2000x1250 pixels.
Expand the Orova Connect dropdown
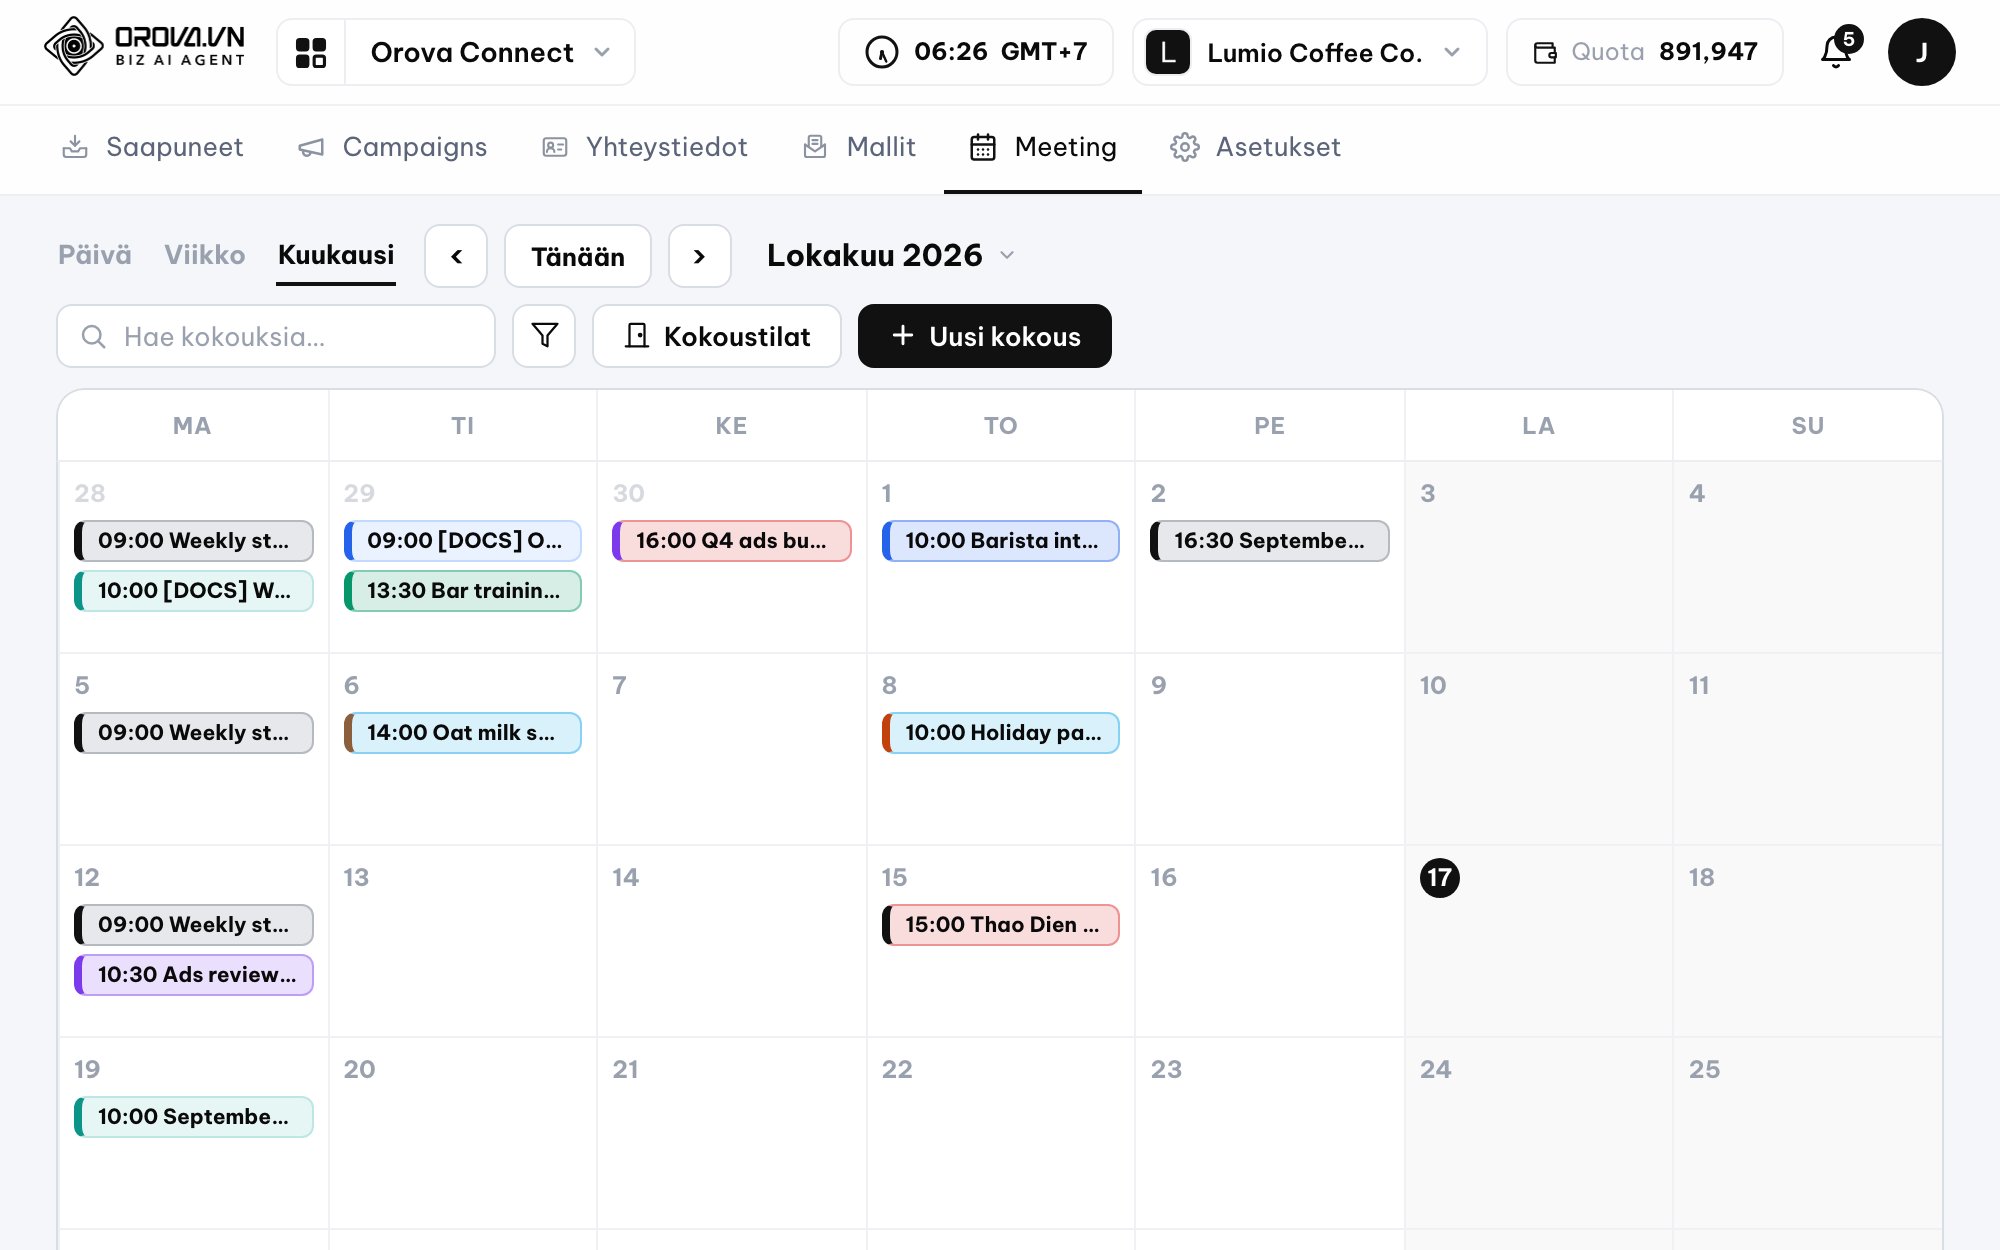click(x=490, y=52)
